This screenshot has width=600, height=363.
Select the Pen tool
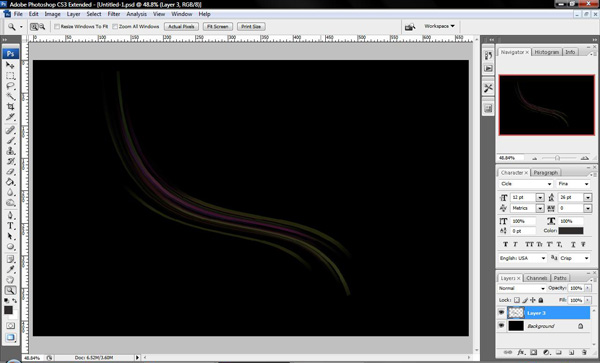(x=10, y=215)
